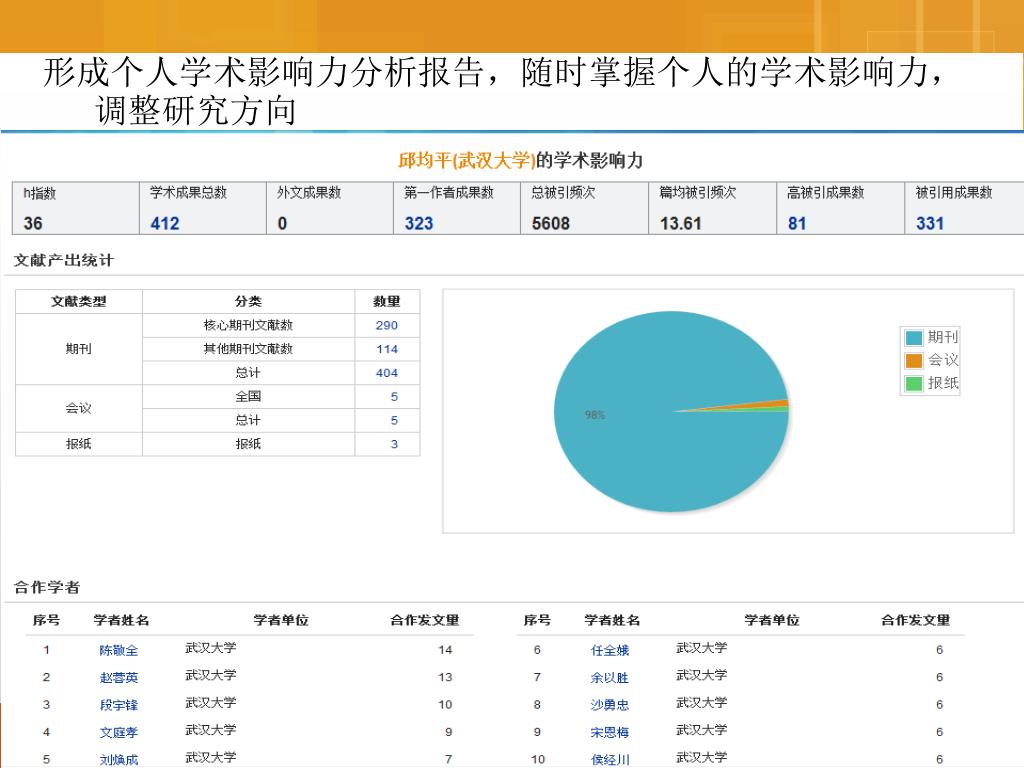Screen dimensions: 1024x768
Task: Open the 第一作者成果数 value 323
Action: click(419, 223)
